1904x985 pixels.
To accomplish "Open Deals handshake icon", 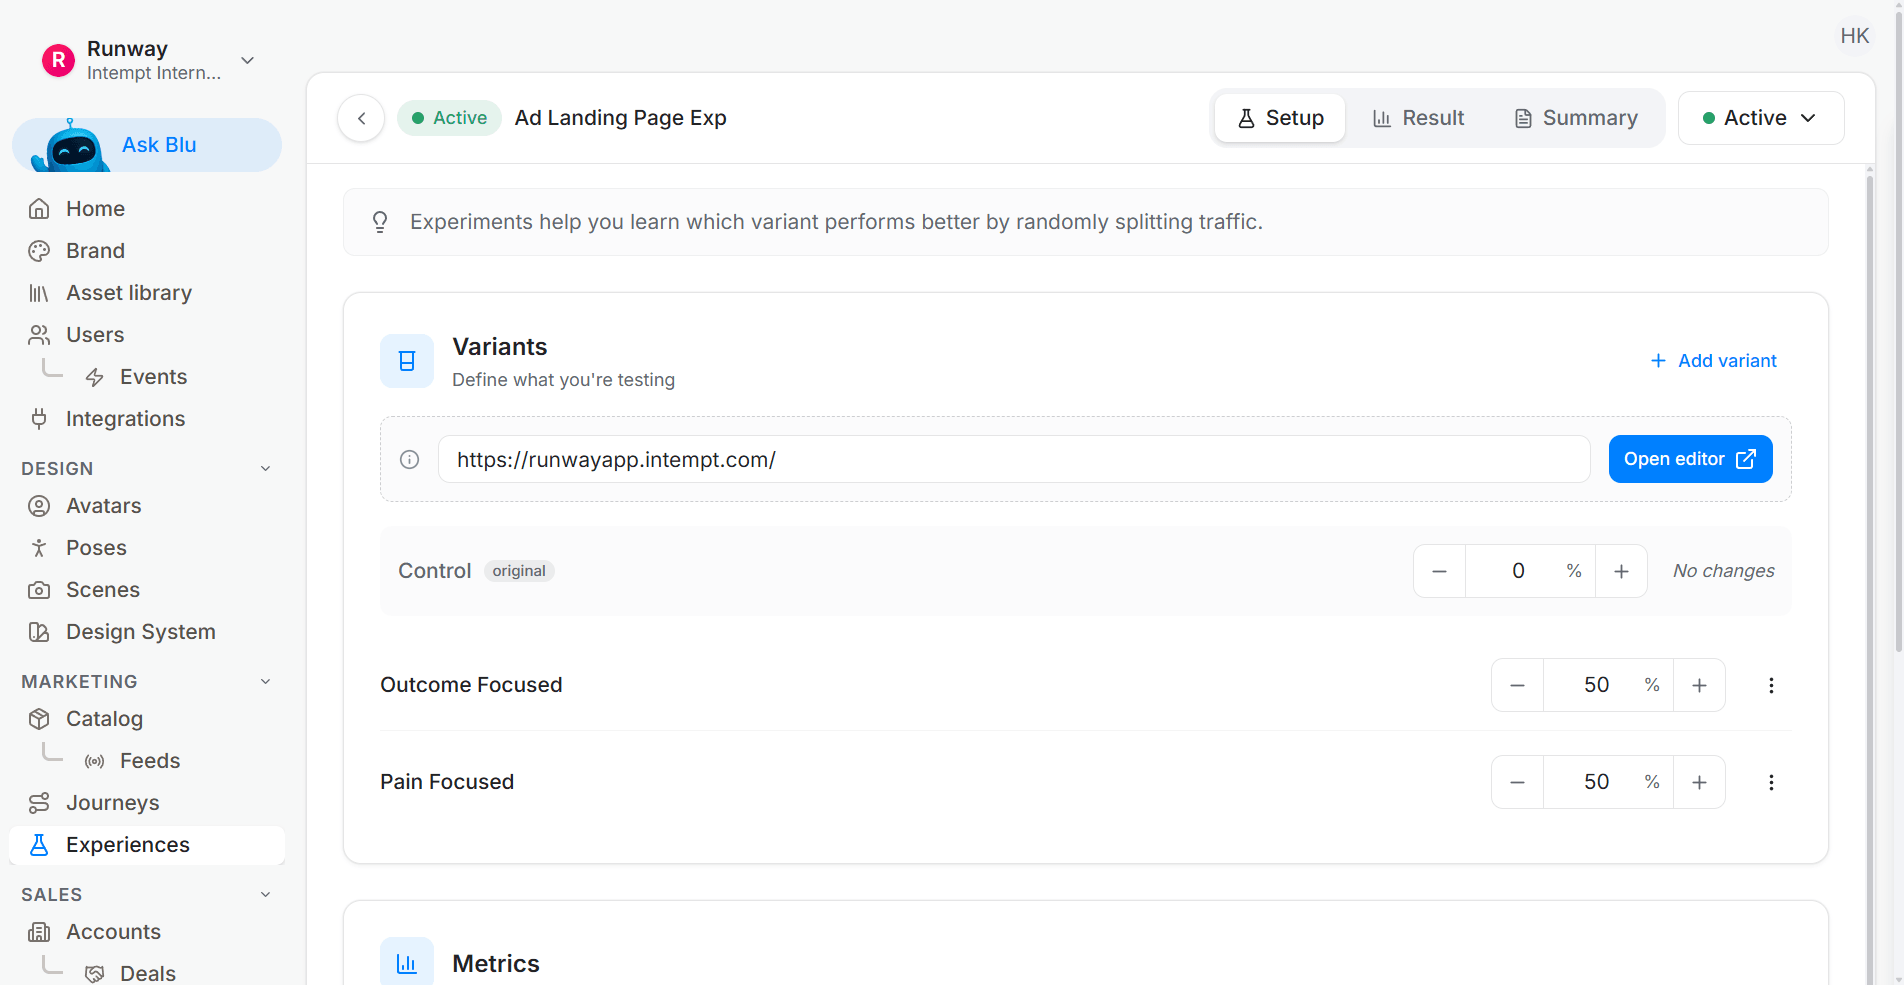I will tap(95, 974).
